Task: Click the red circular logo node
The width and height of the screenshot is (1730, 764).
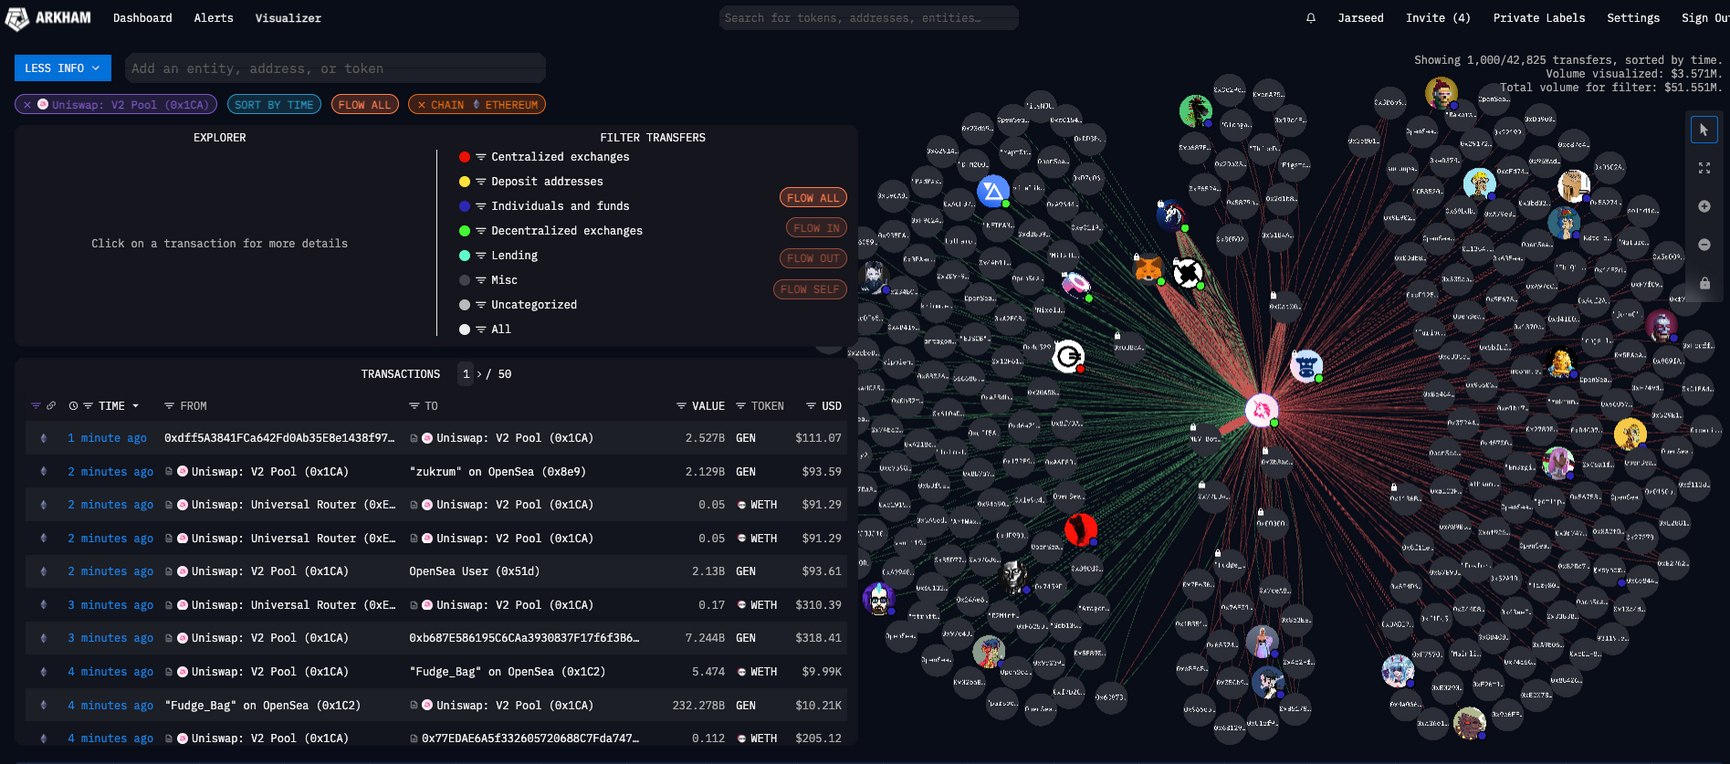Action: point(1081,529)
